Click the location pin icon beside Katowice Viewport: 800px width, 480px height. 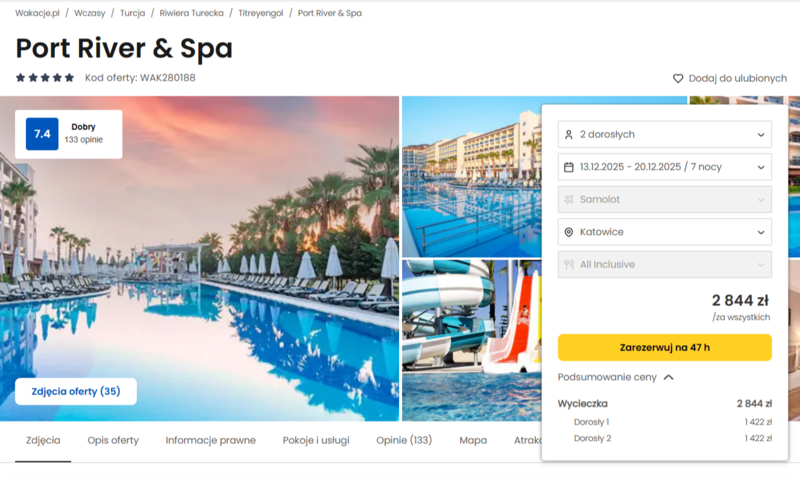(569, 232)
